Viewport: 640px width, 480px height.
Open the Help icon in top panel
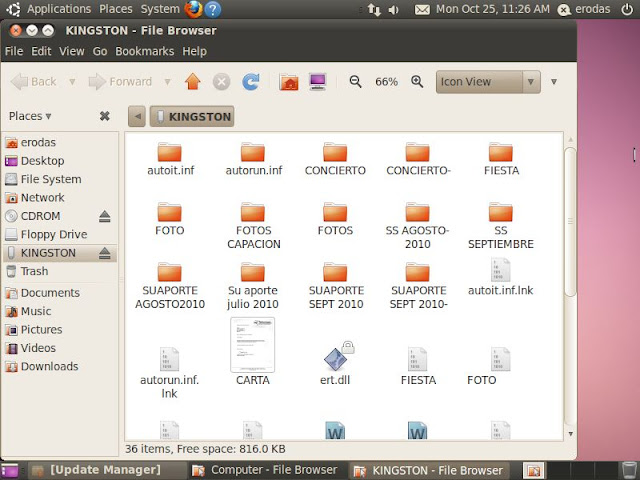213,9
